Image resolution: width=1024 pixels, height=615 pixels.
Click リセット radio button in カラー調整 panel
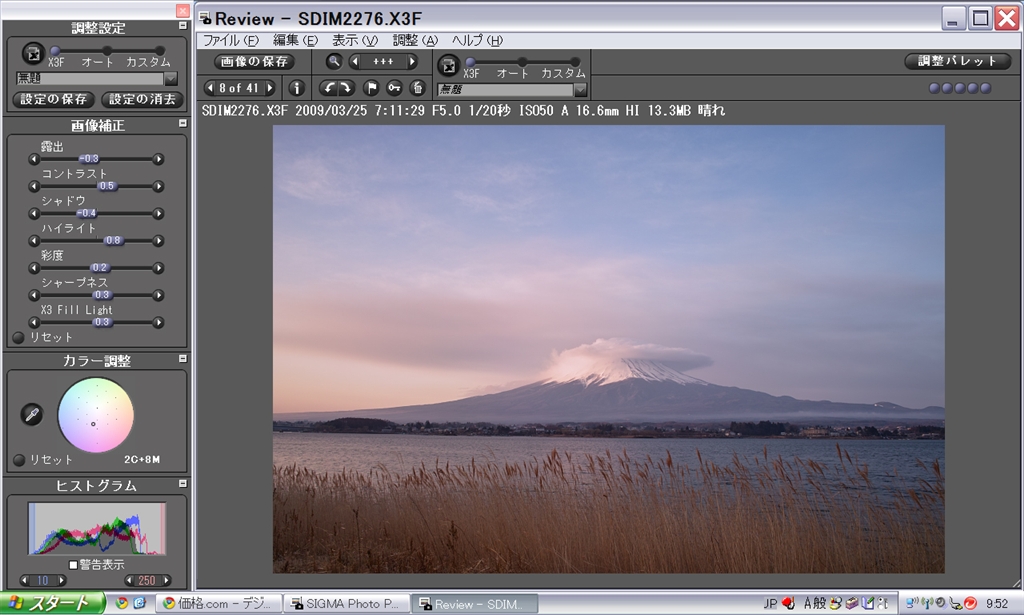(x=18, y=460)
